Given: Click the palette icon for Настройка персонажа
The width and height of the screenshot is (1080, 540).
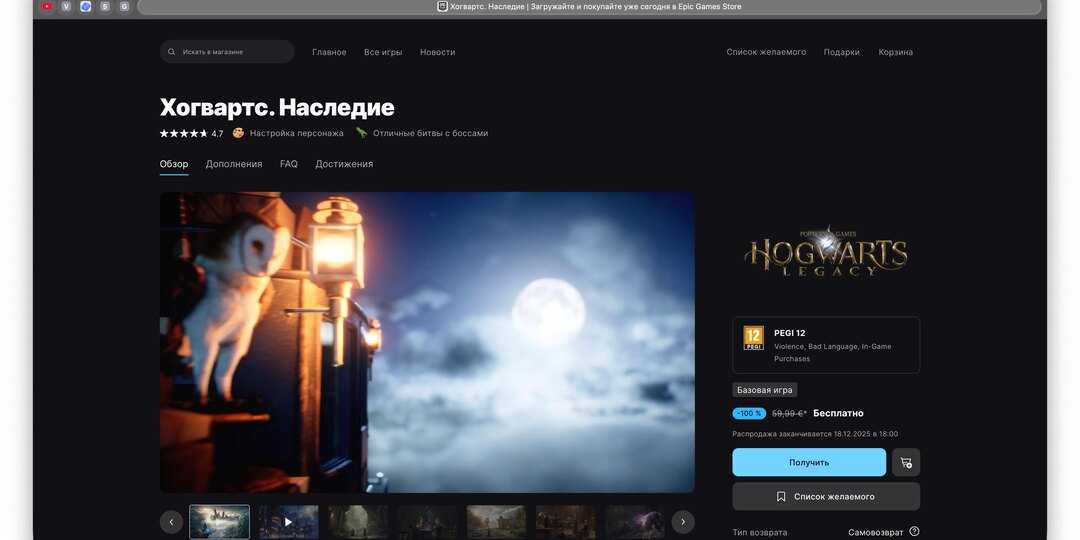Looking at the screenshot, I should [x=238, y=133].
